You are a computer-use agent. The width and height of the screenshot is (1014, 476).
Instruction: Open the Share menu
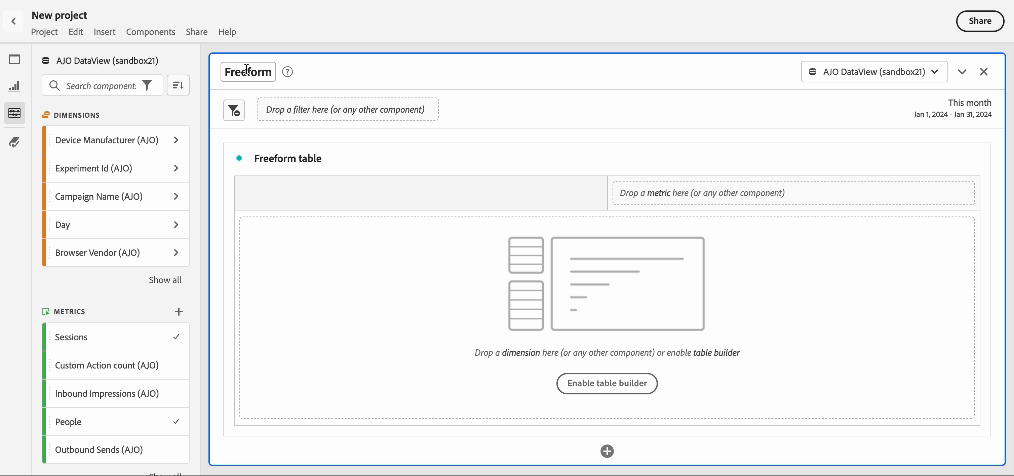(197, 32)
